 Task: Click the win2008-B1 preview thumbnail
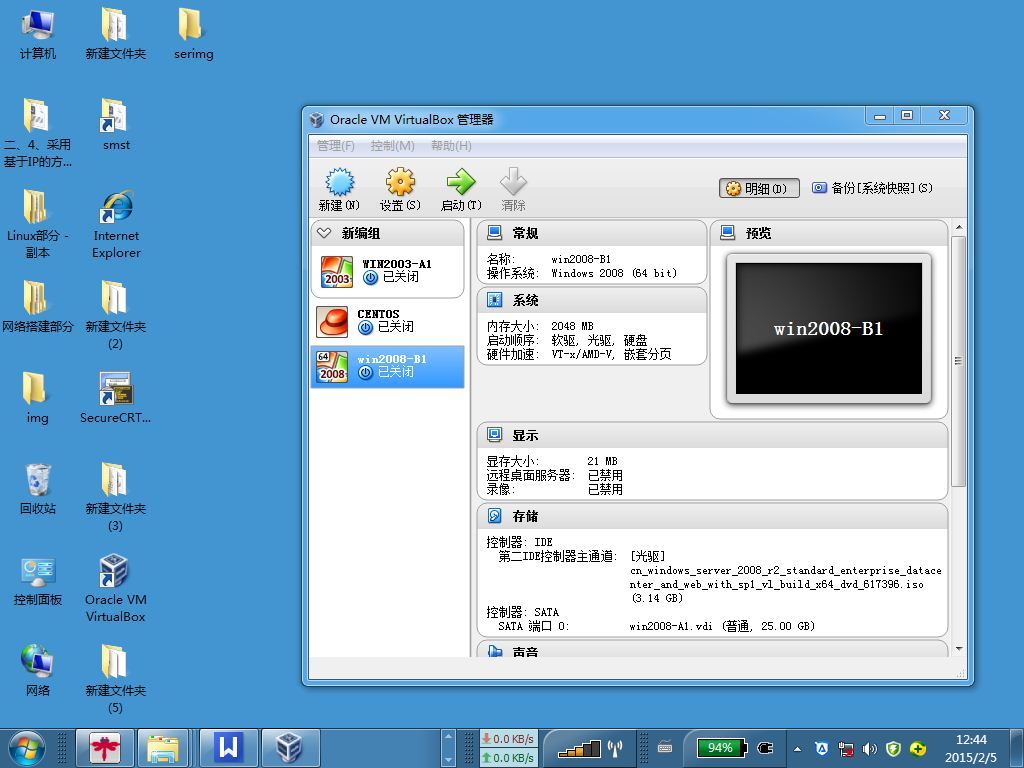pos(829,328)
